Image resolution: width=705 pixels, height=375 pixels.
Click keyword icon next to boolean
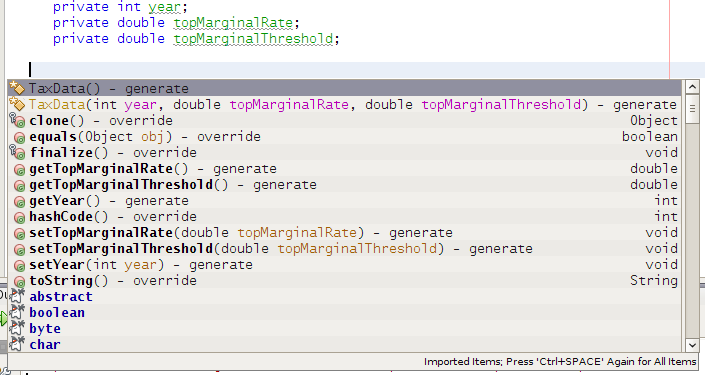pos(17,312)
